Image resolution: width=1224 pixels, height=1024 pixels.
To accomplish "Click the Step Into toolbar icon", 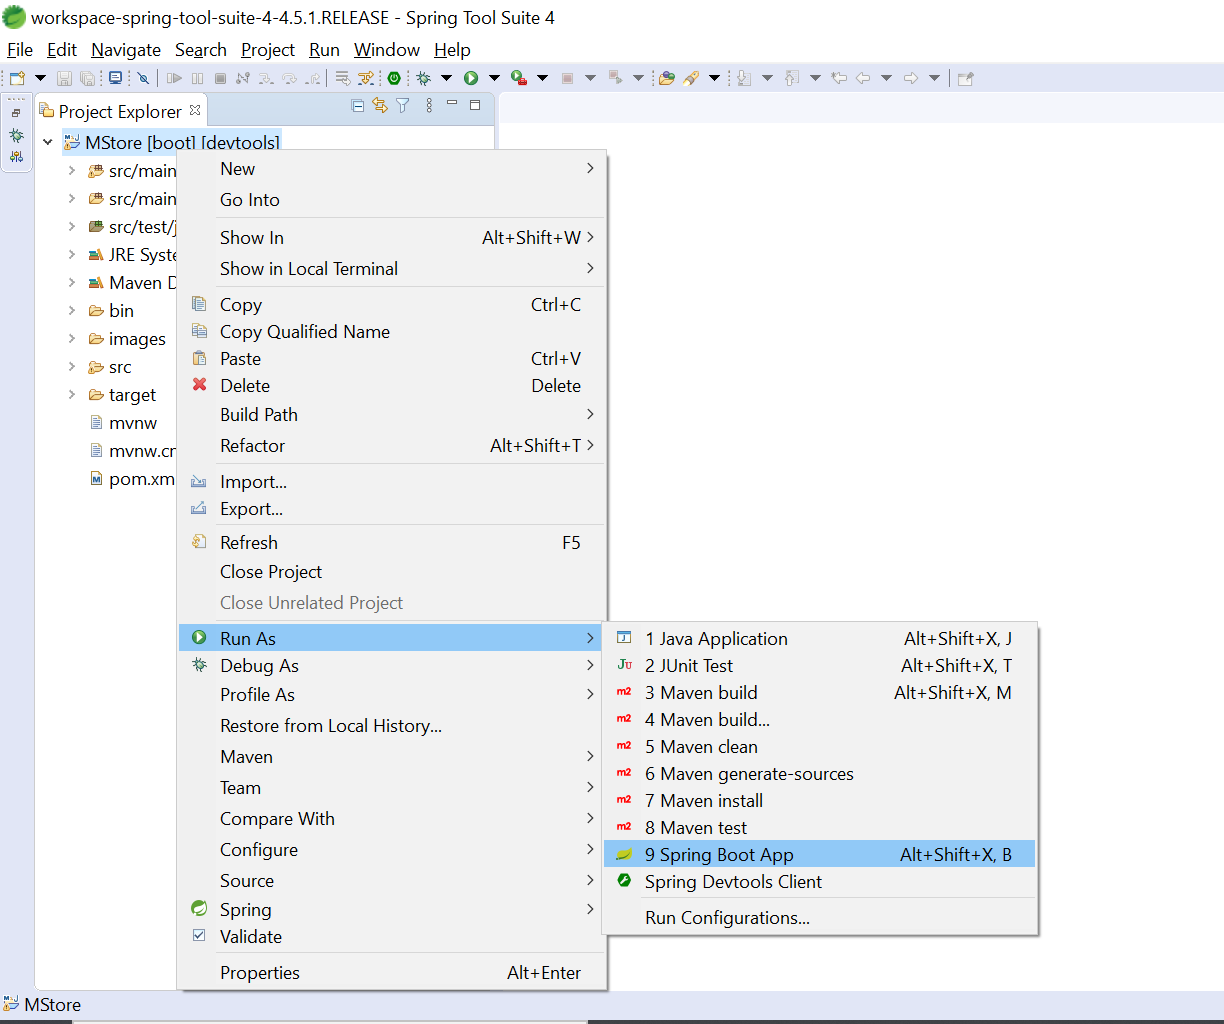I will tap(266, 78).
